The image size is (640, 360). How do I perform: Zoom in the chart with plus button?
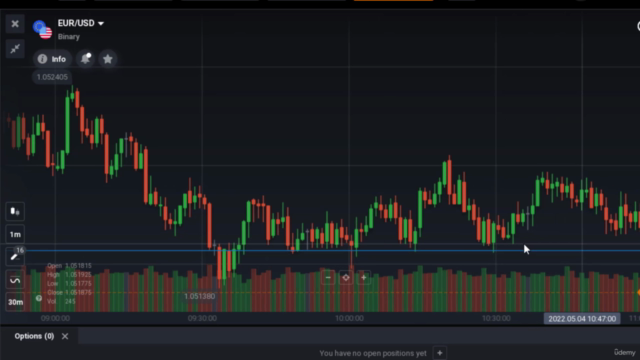[363, 278]
